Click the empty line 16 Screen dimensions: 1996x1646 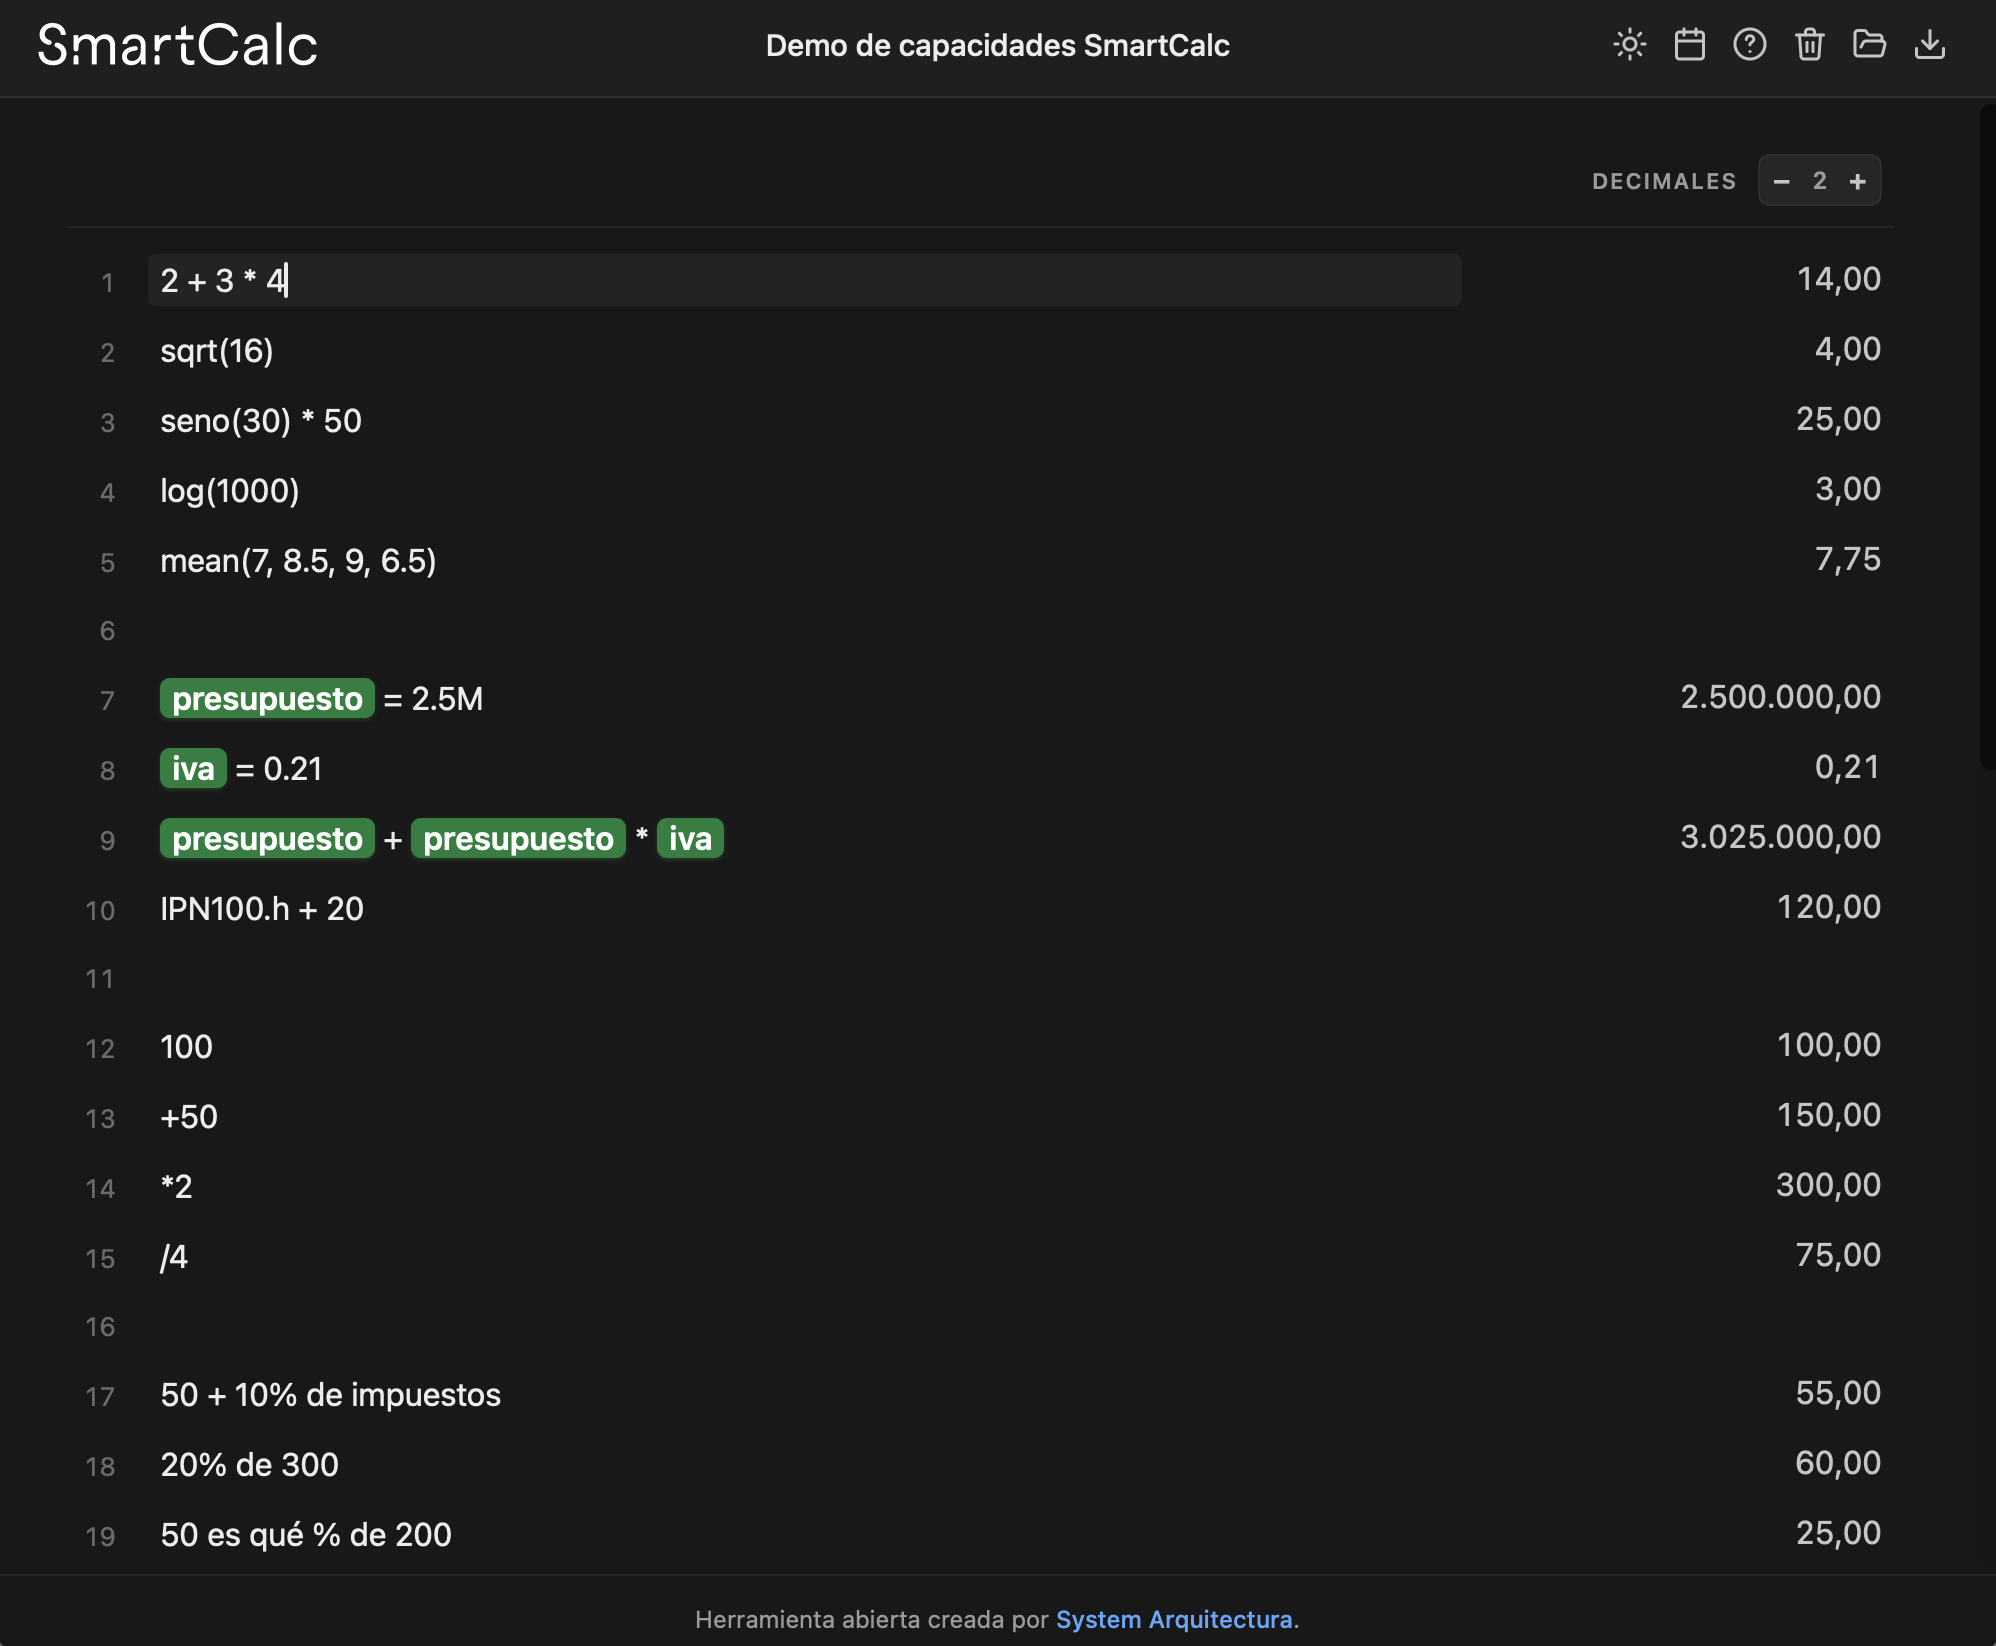(804, 1326)
